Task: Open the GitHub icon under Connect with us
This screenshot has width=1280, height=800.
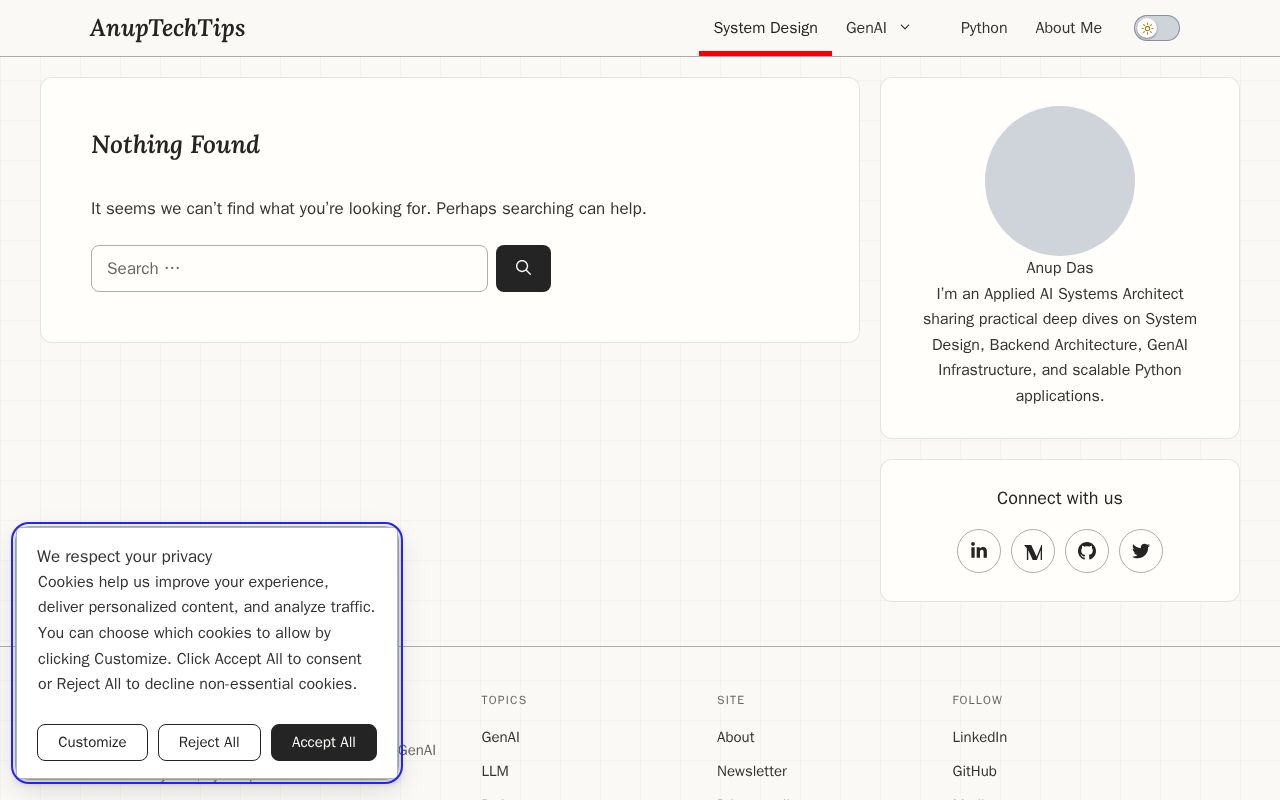Action: [1087, 551]
